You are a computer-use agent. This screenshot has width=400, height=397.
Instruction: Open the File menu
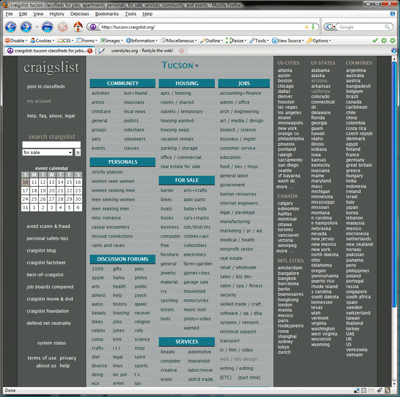9,14
